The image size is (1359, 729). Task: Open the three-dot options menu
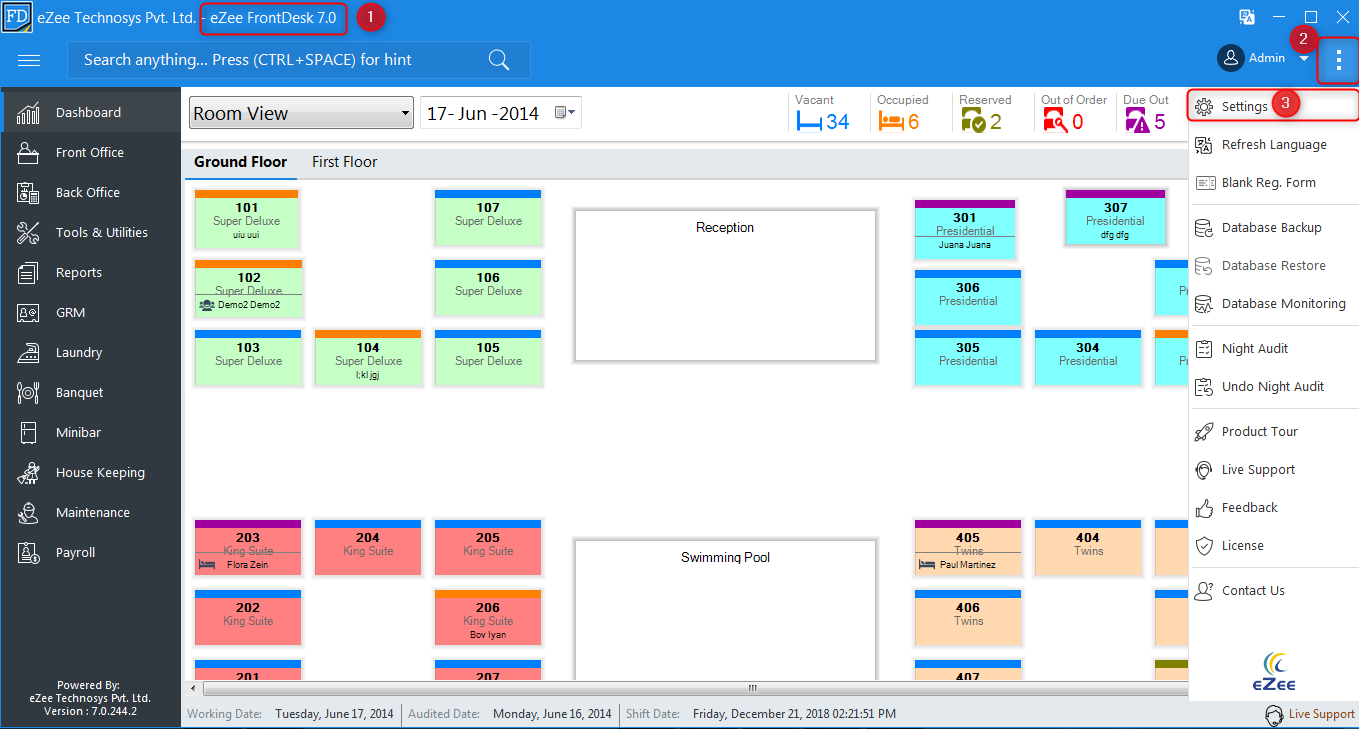pyautogui.click(x=1339, y=60)
